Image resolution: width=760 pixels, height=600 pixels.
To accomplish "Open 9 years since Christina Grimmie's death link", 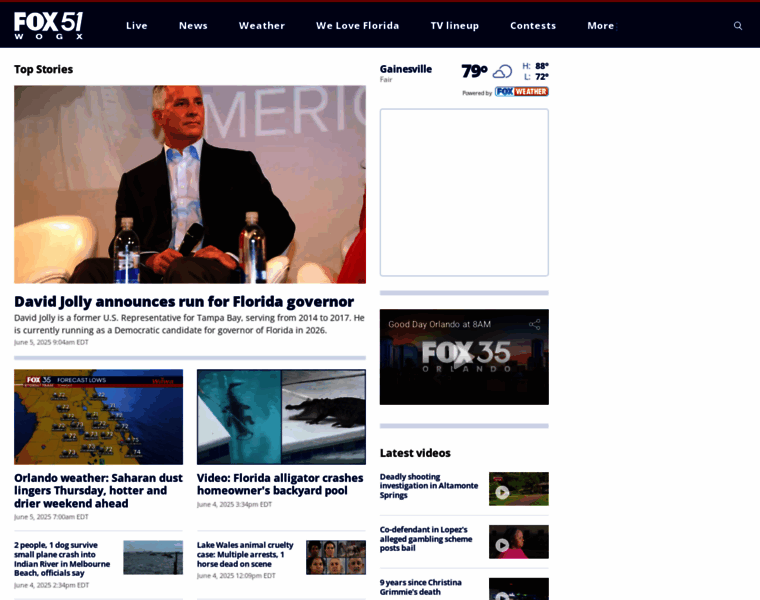I will pyautogui.click(x=421, y=587).
